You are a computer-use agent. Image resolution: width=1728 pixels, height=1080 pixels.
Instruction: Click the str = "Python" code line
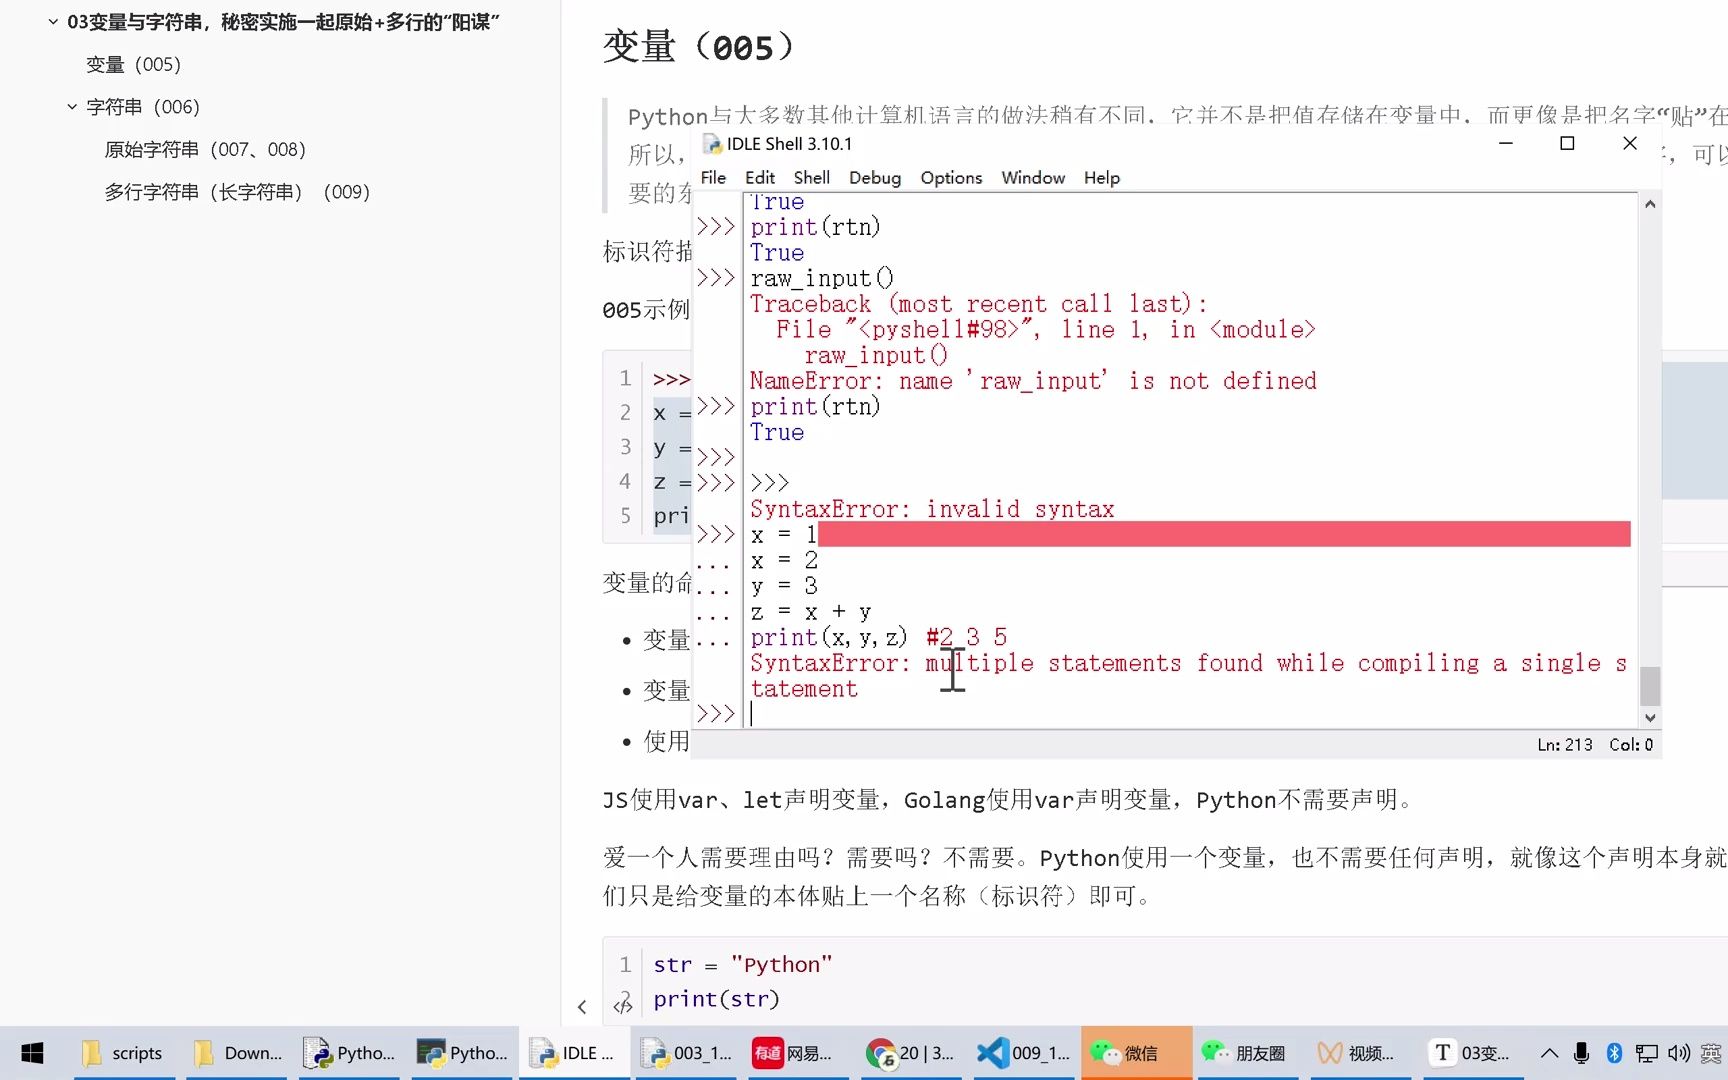pos(743,965)
